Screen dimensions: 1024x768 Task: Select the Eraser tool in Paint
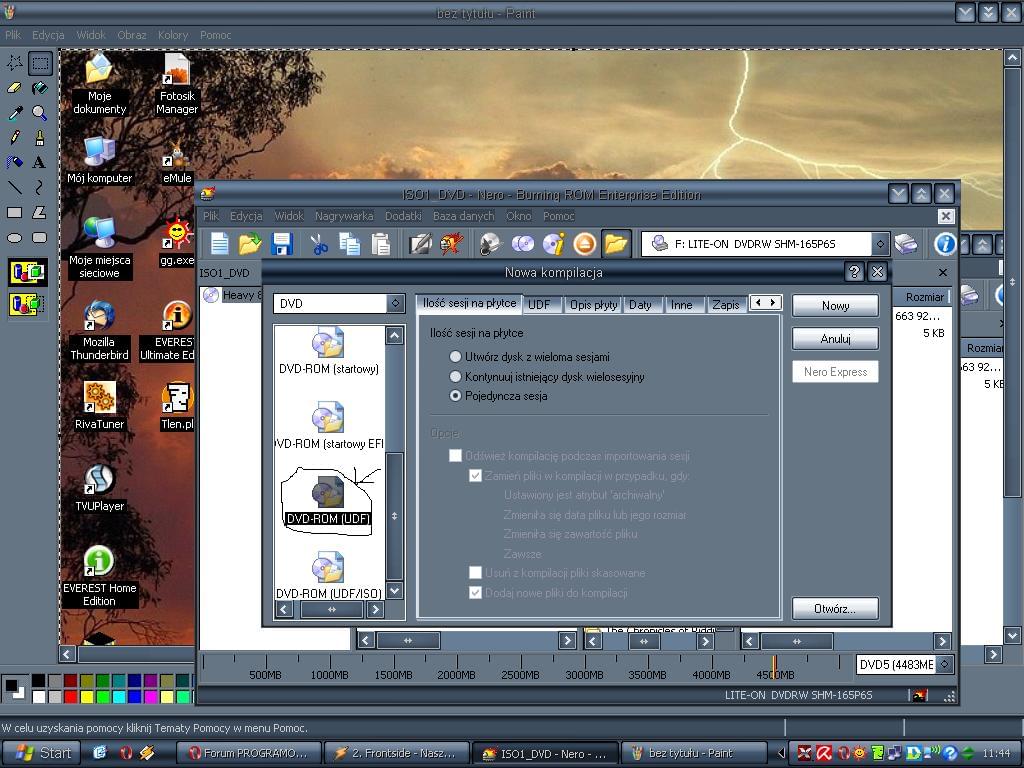(15, 88)
